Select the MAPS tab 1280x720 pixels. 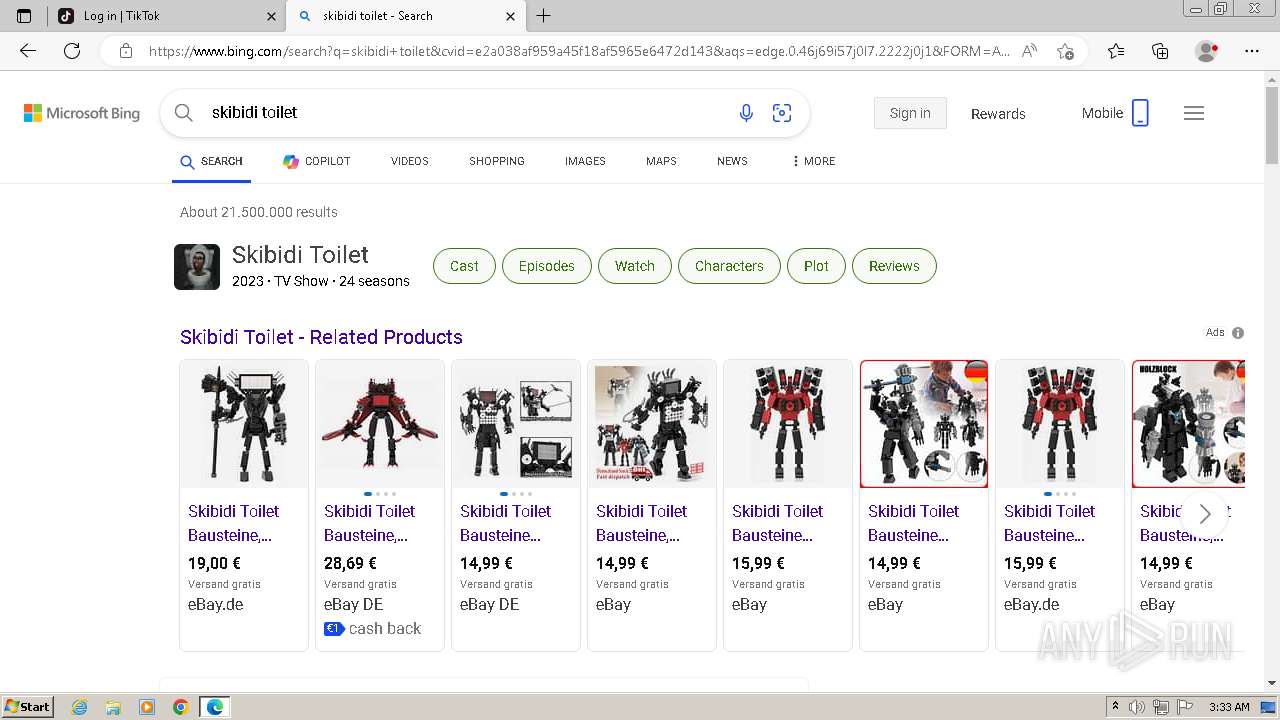[661, 161]
